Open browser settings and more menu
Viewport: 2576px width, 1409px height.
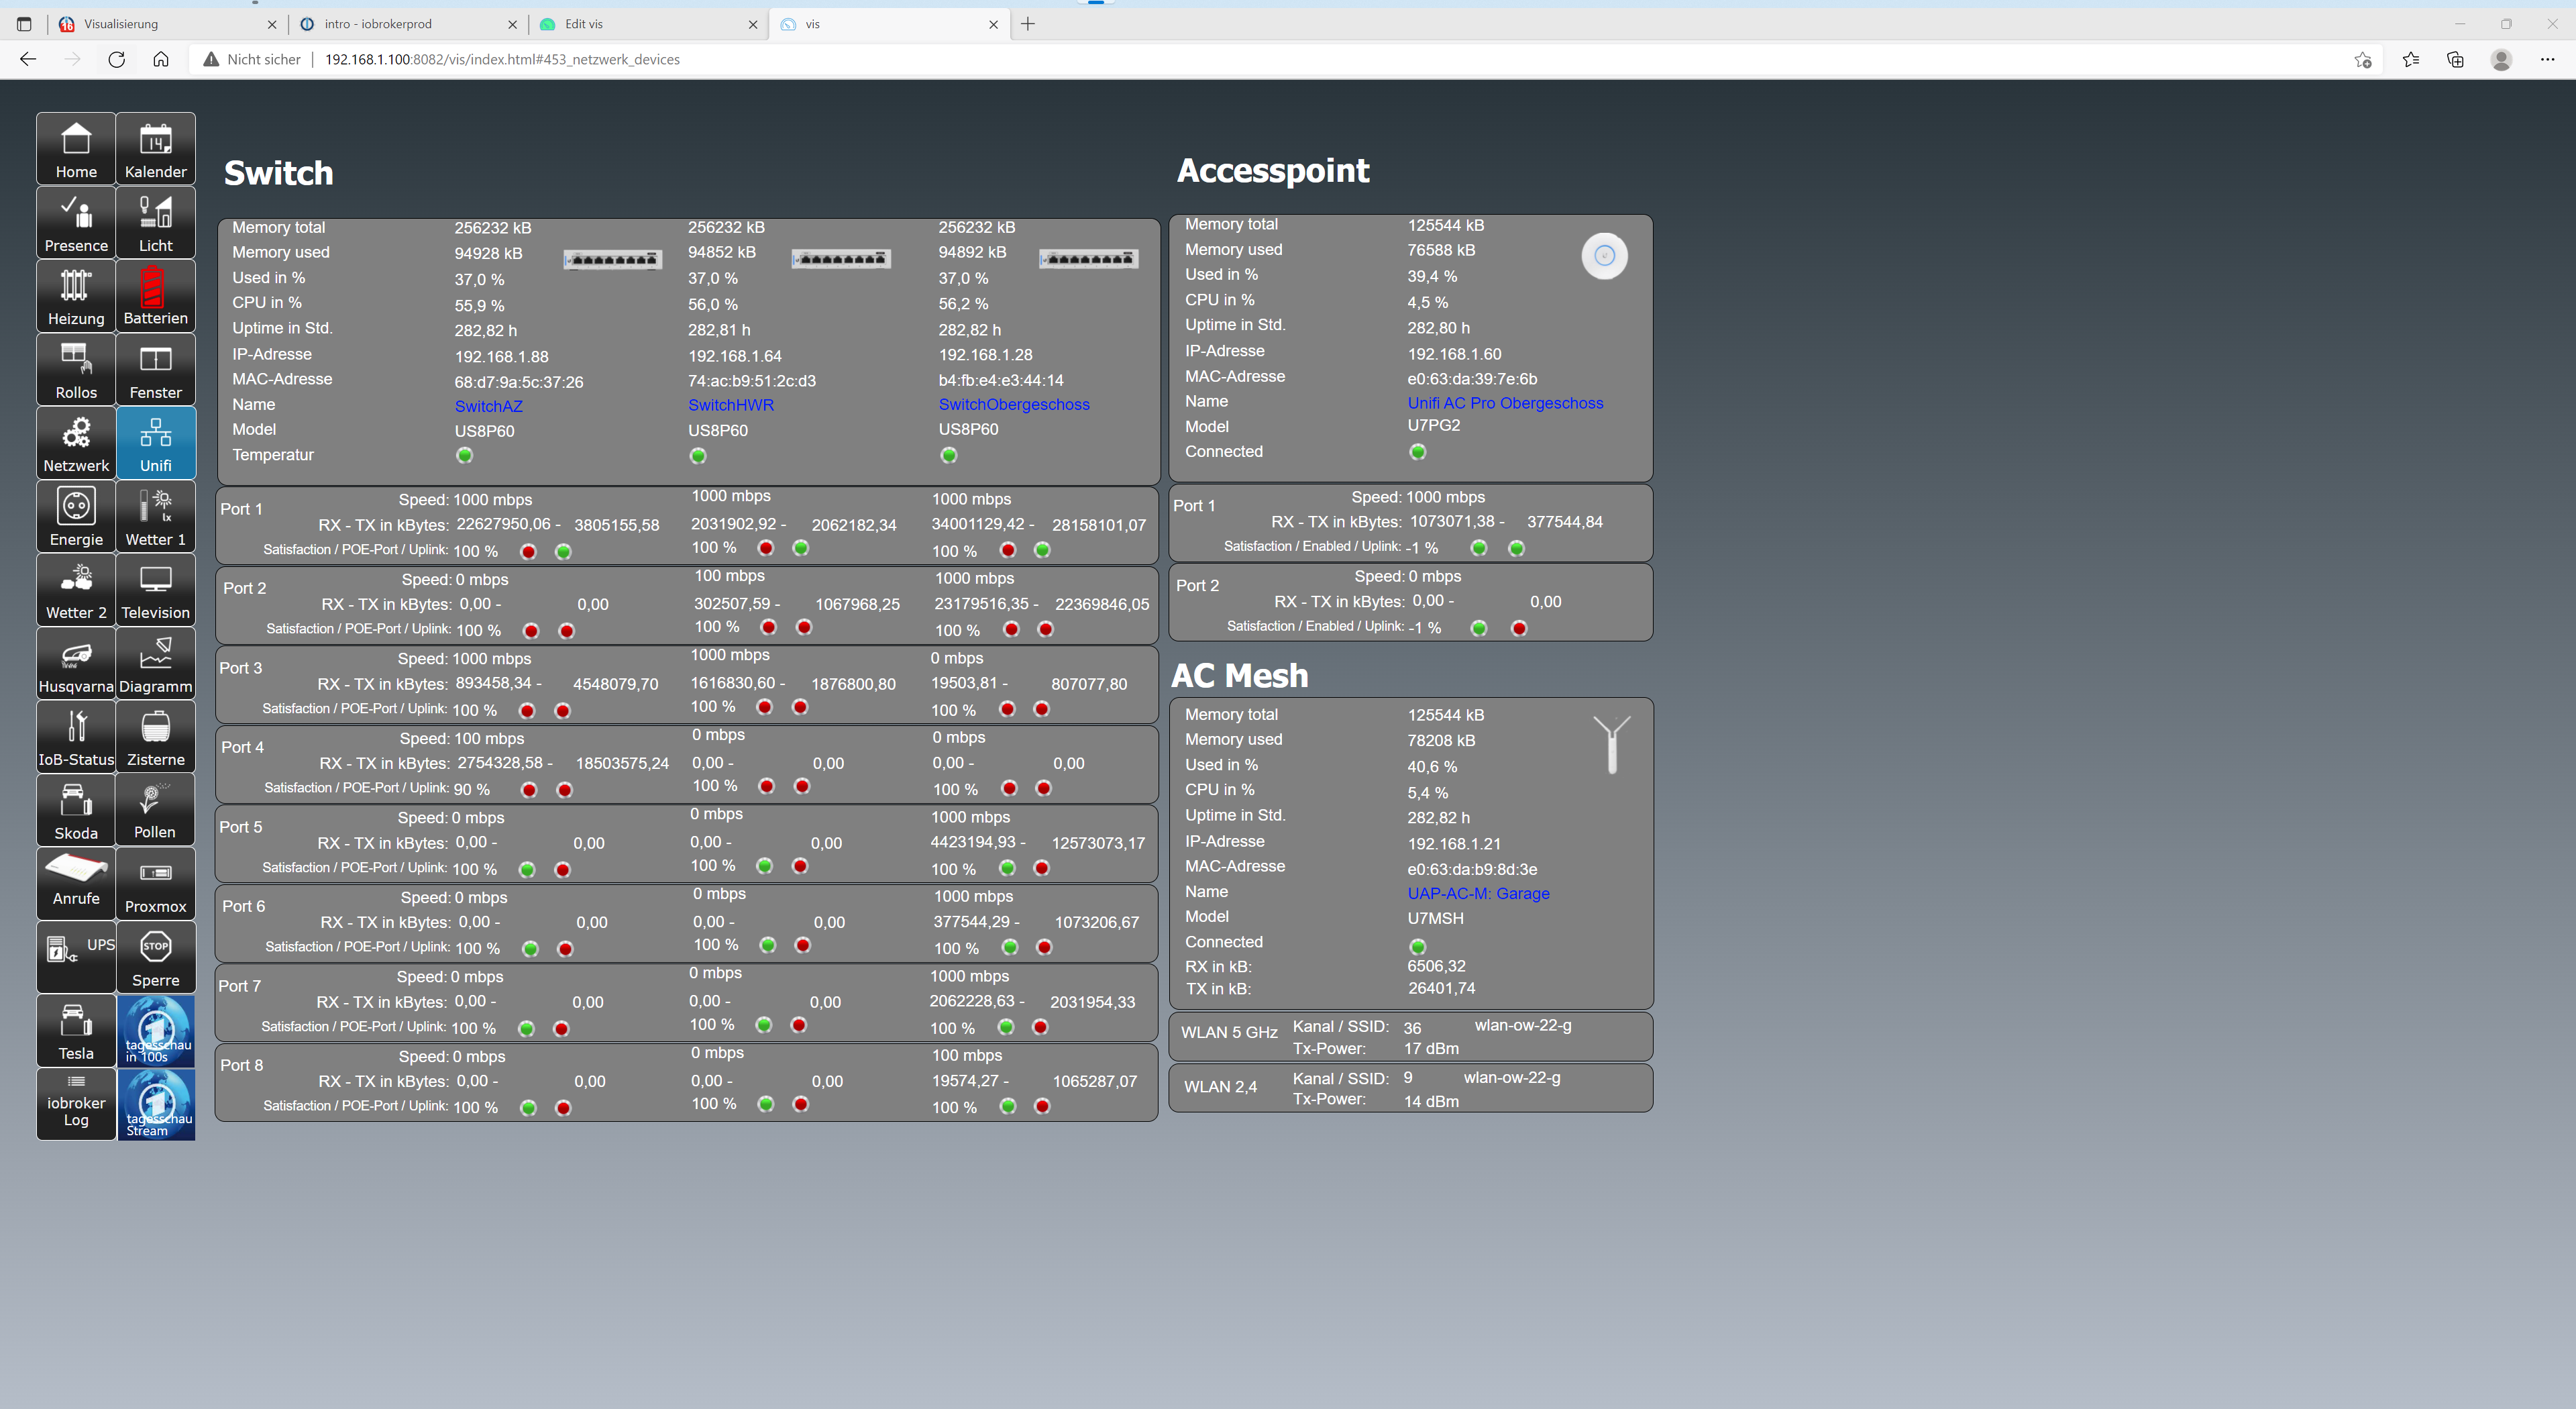click(x=2546, y=59)
